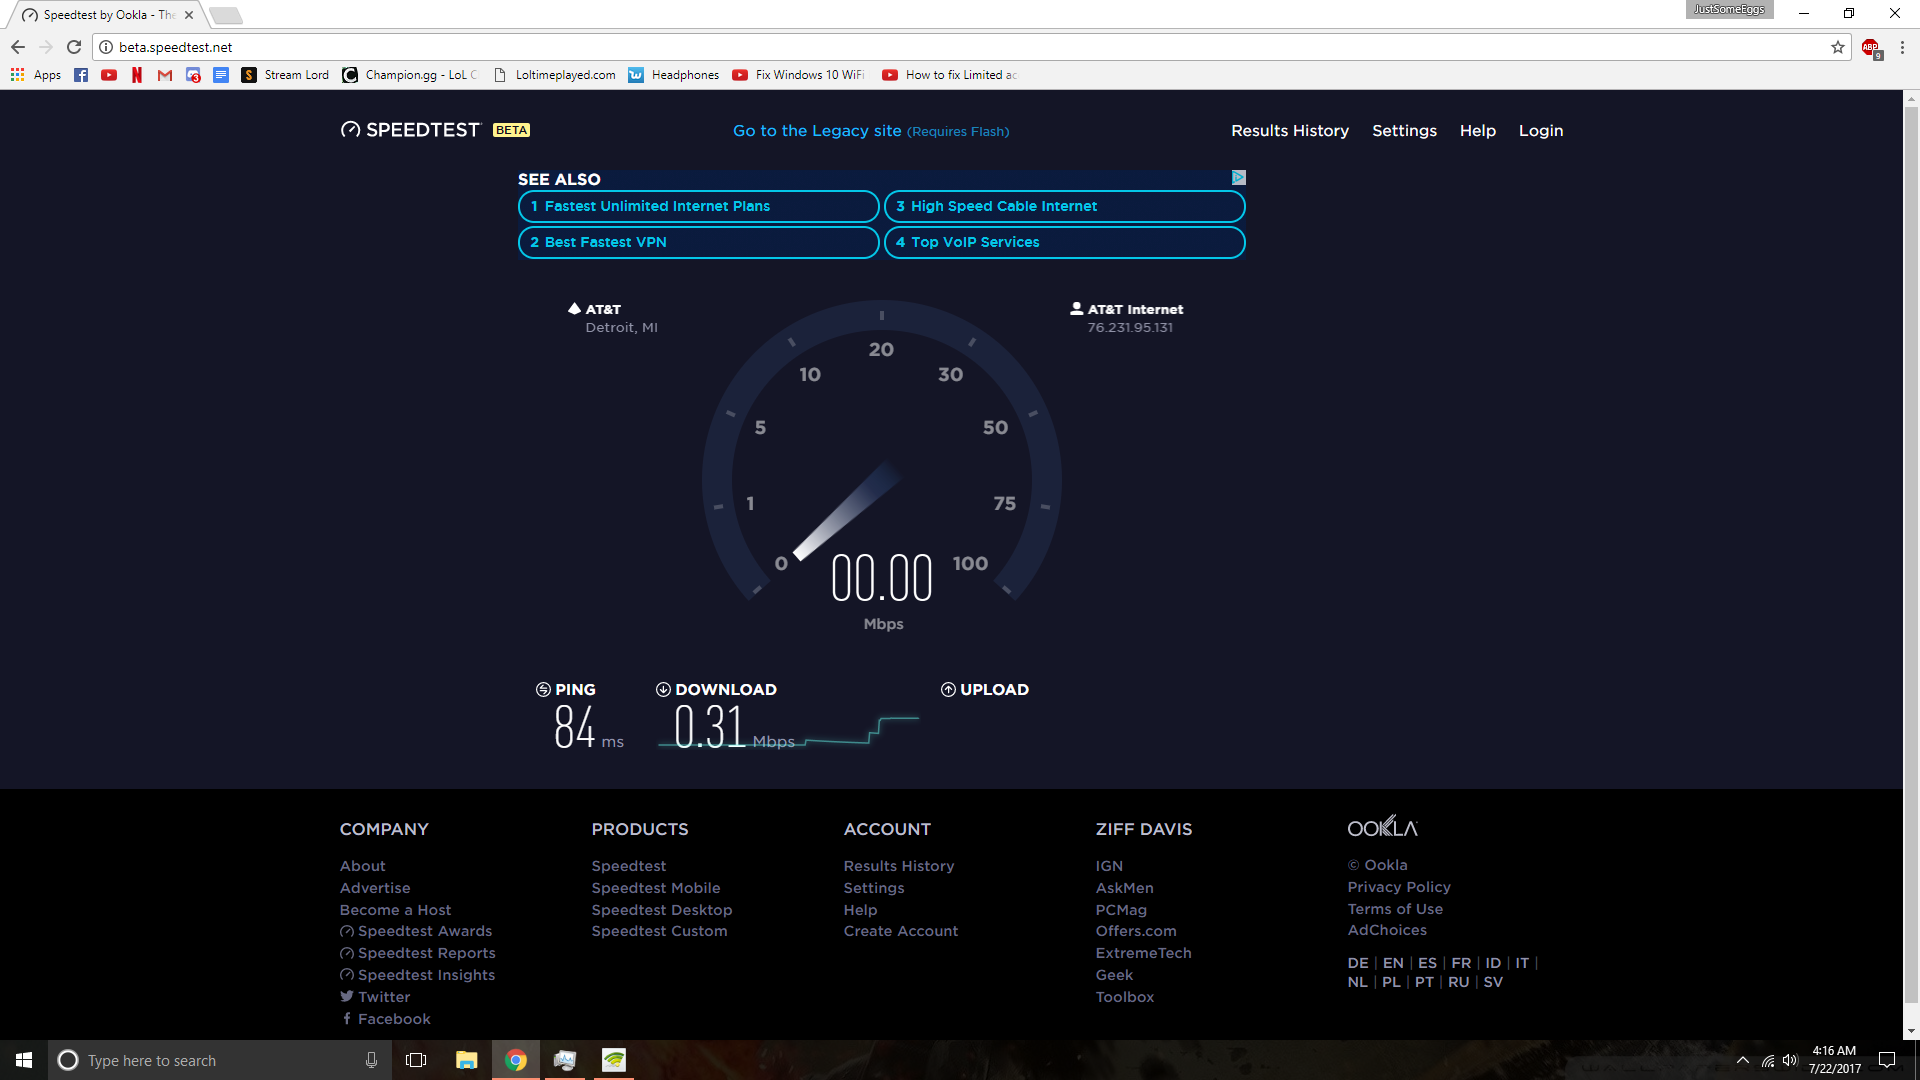Open the network WiFi tray icon
This screenshot has height=1080, width=1920.
click(x=1768, y=1060)
